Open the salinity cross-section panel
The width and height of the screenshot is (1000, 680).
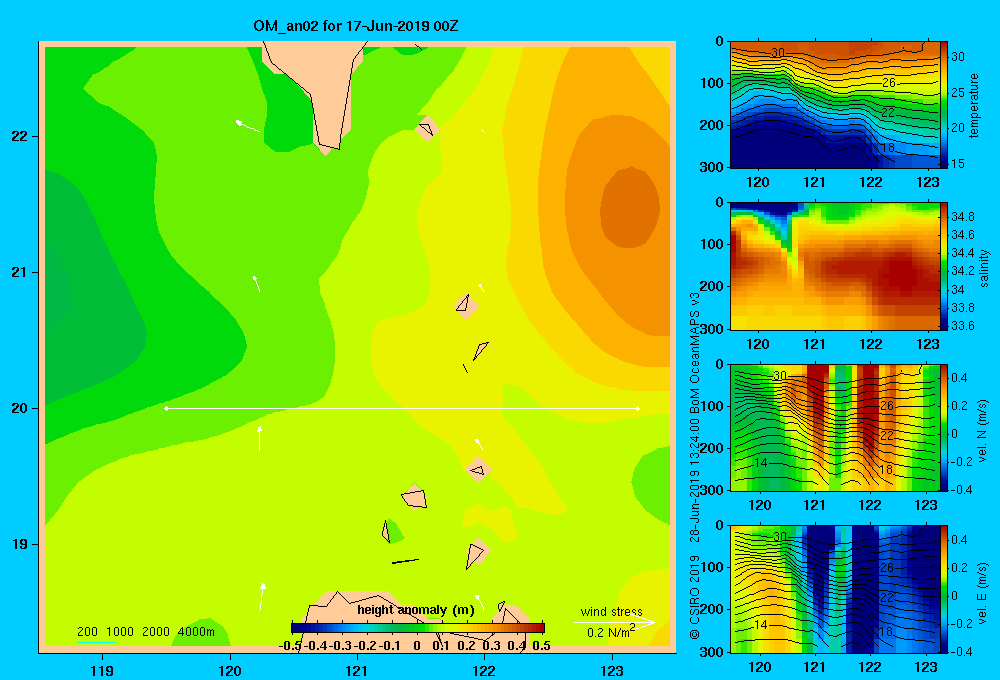point(835,266)
